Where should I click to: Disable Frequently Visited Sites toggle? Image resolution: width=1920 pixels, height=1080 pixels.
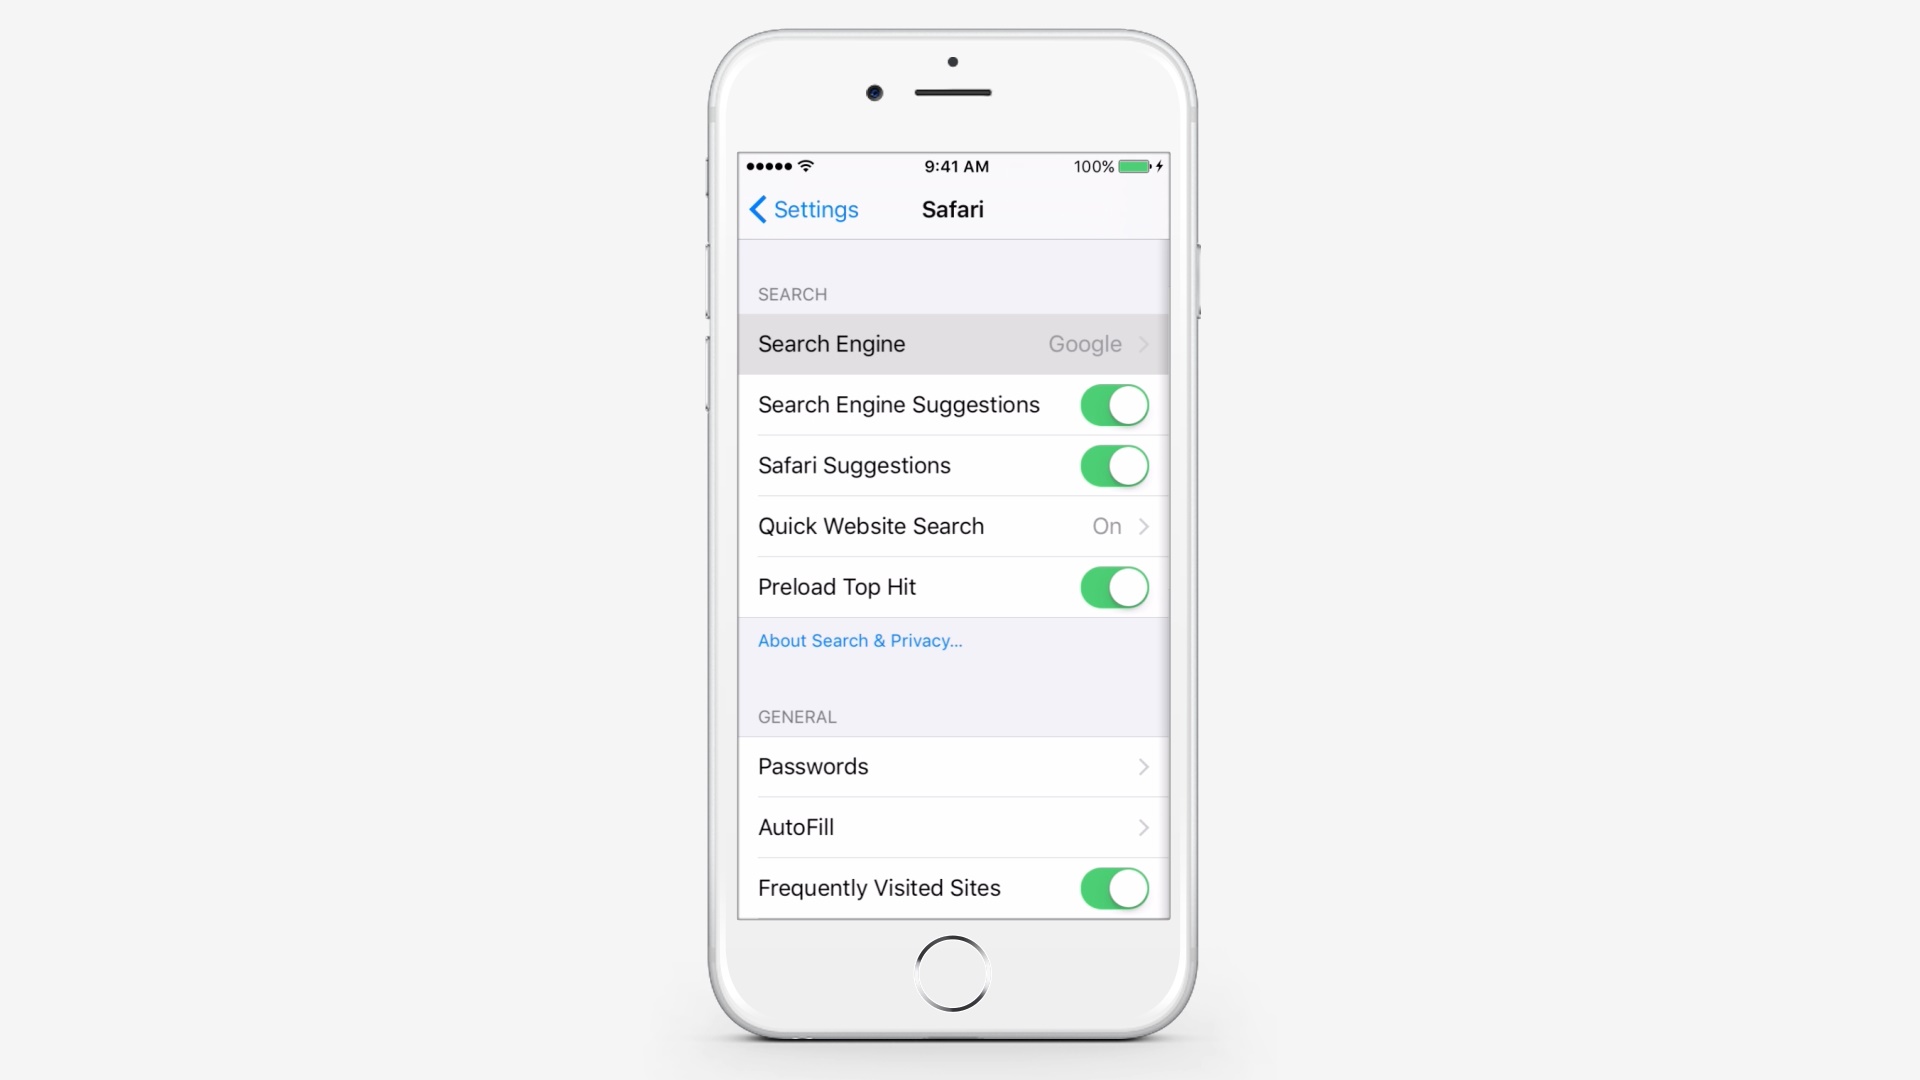point(1112,887)
